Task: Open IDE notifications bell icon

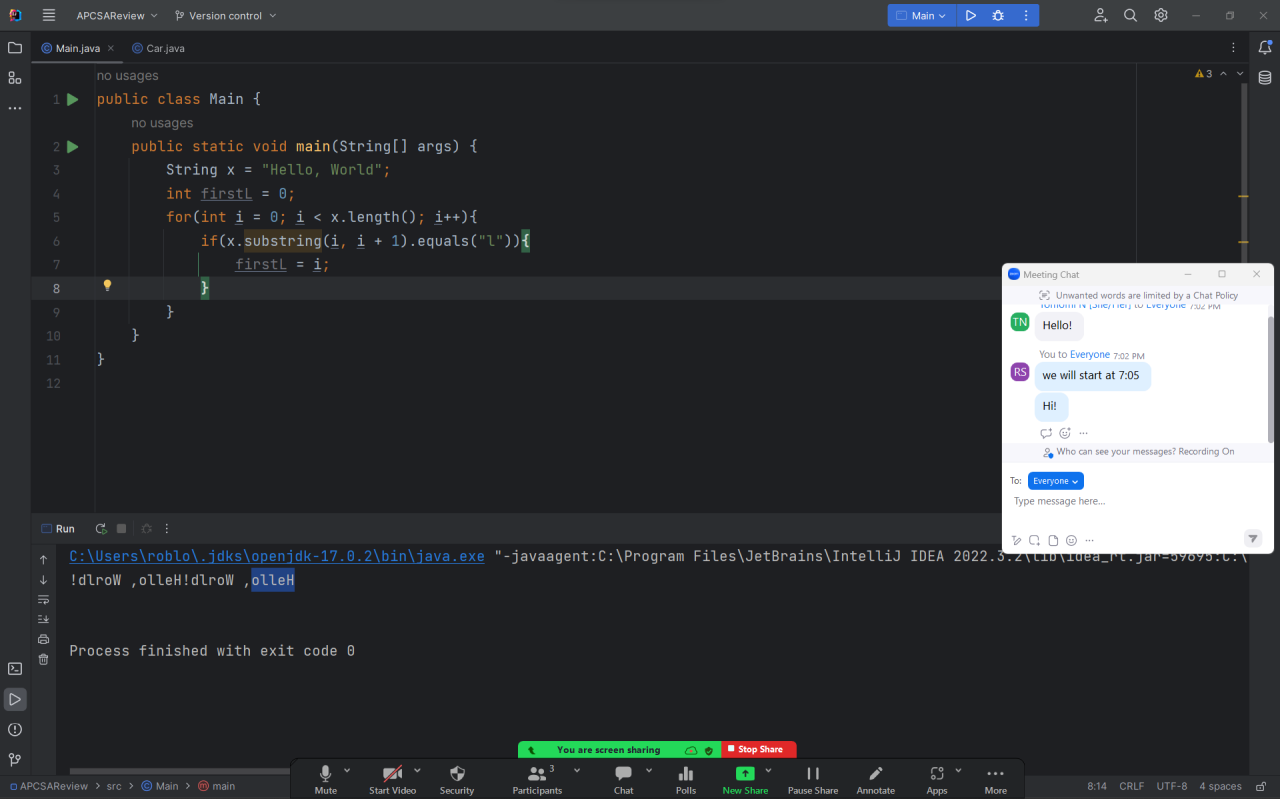Action: pyautogui.click(x=1265, y=47)
